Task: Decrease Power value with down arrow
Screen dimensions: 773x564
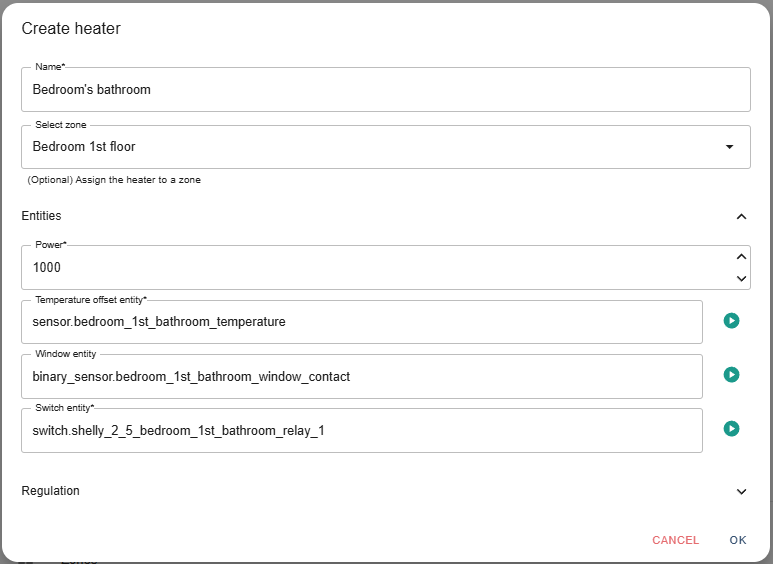Action: tap(741, 279)
